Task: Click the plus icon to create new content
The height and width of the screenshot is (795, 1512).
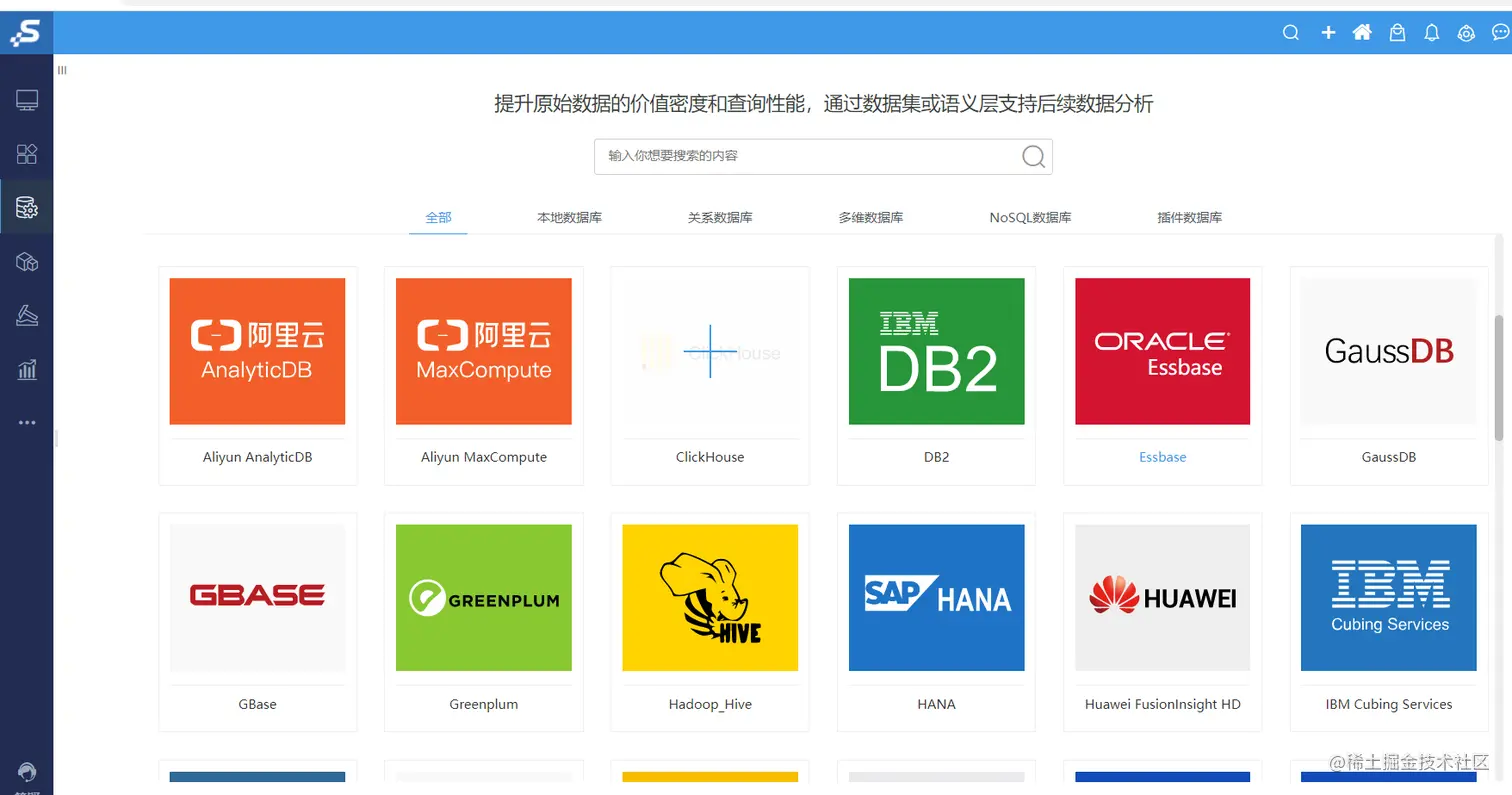Action: click(x=1327, y=32)
